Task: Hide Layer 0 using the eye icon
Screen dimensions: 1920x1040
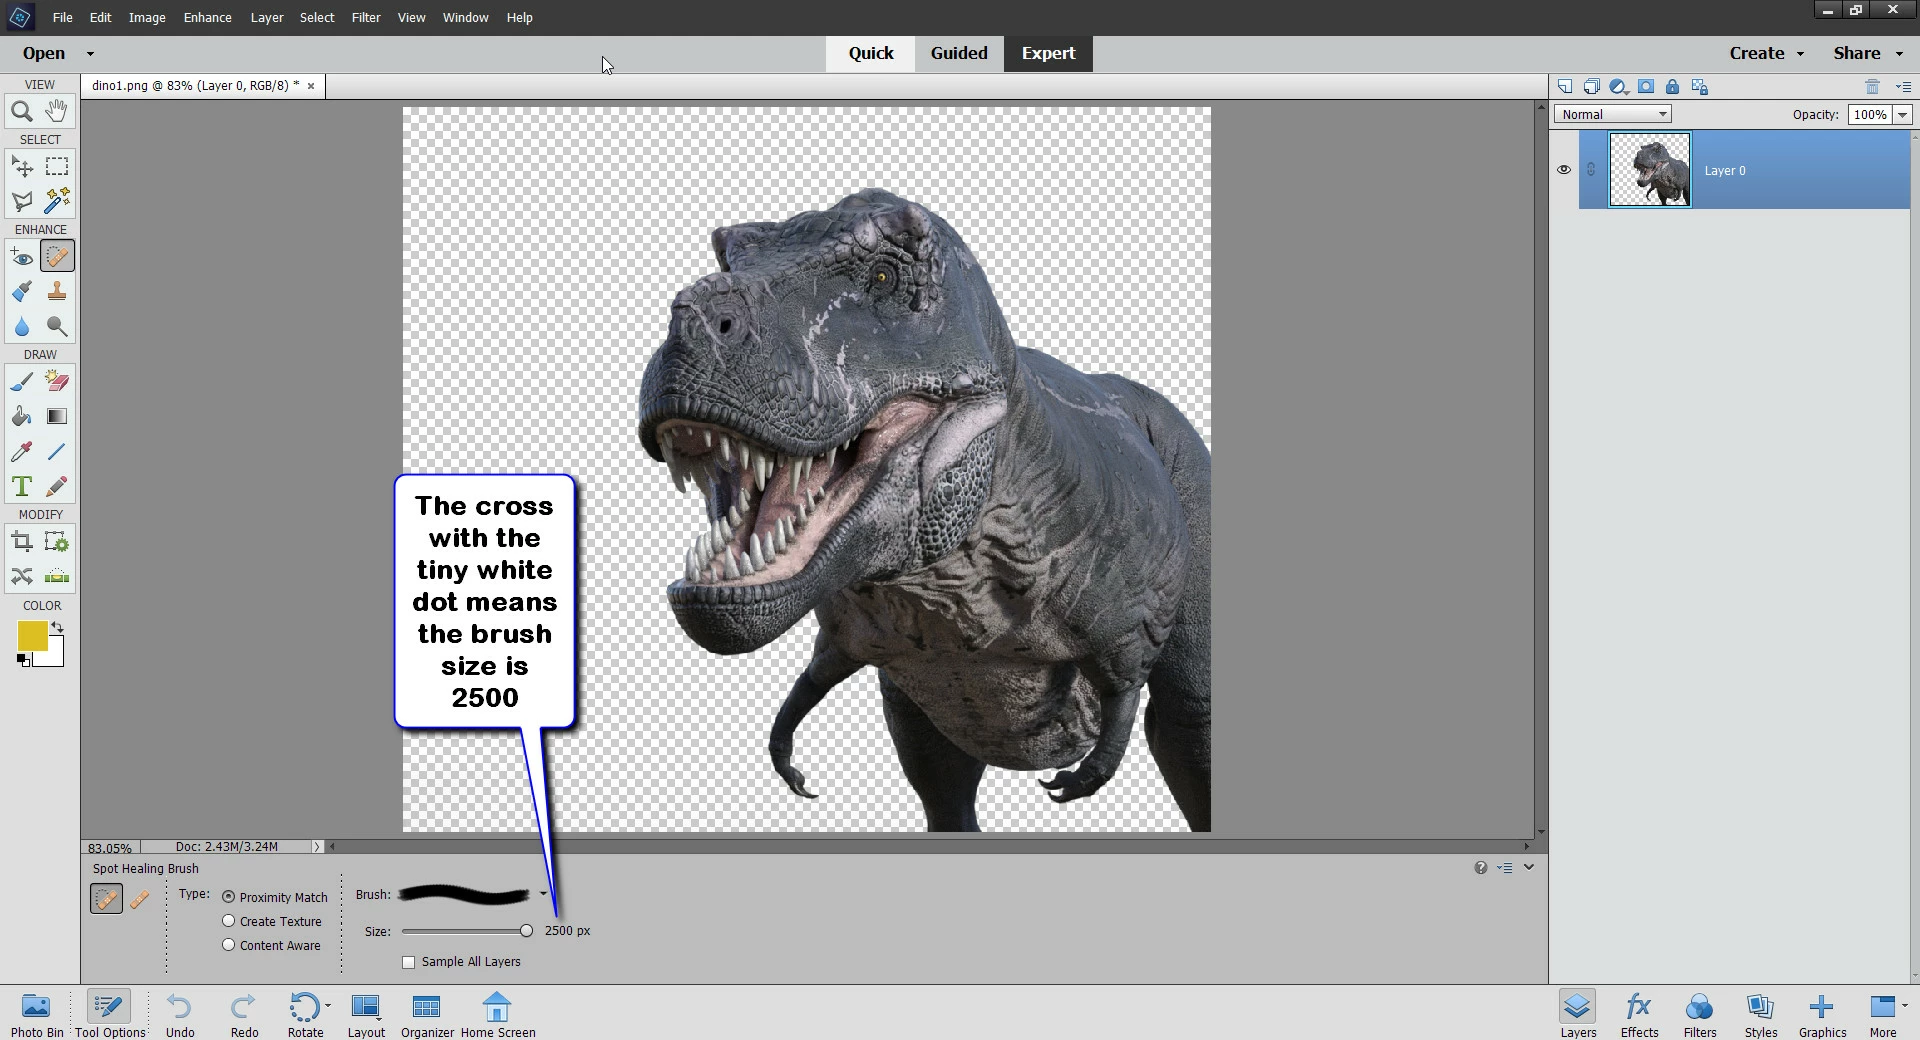Action: click(x=1564, y=170)
